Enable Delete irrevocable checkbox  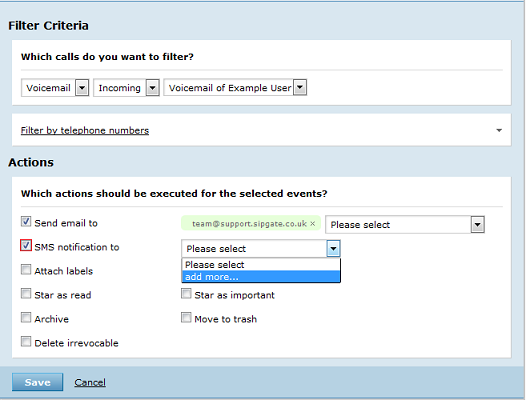(26, 342)
